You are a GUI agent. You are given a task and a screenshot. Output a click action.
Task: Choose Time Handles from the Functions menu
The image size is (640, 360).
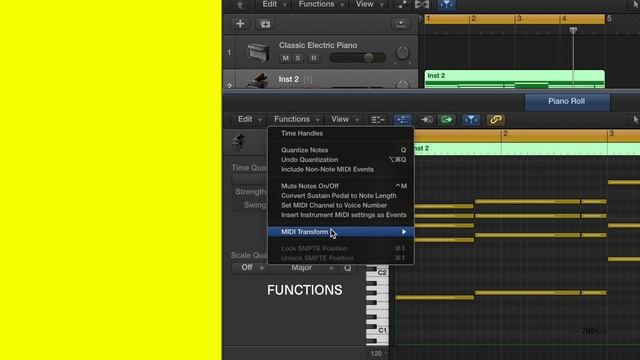click(x=341, y=133)
